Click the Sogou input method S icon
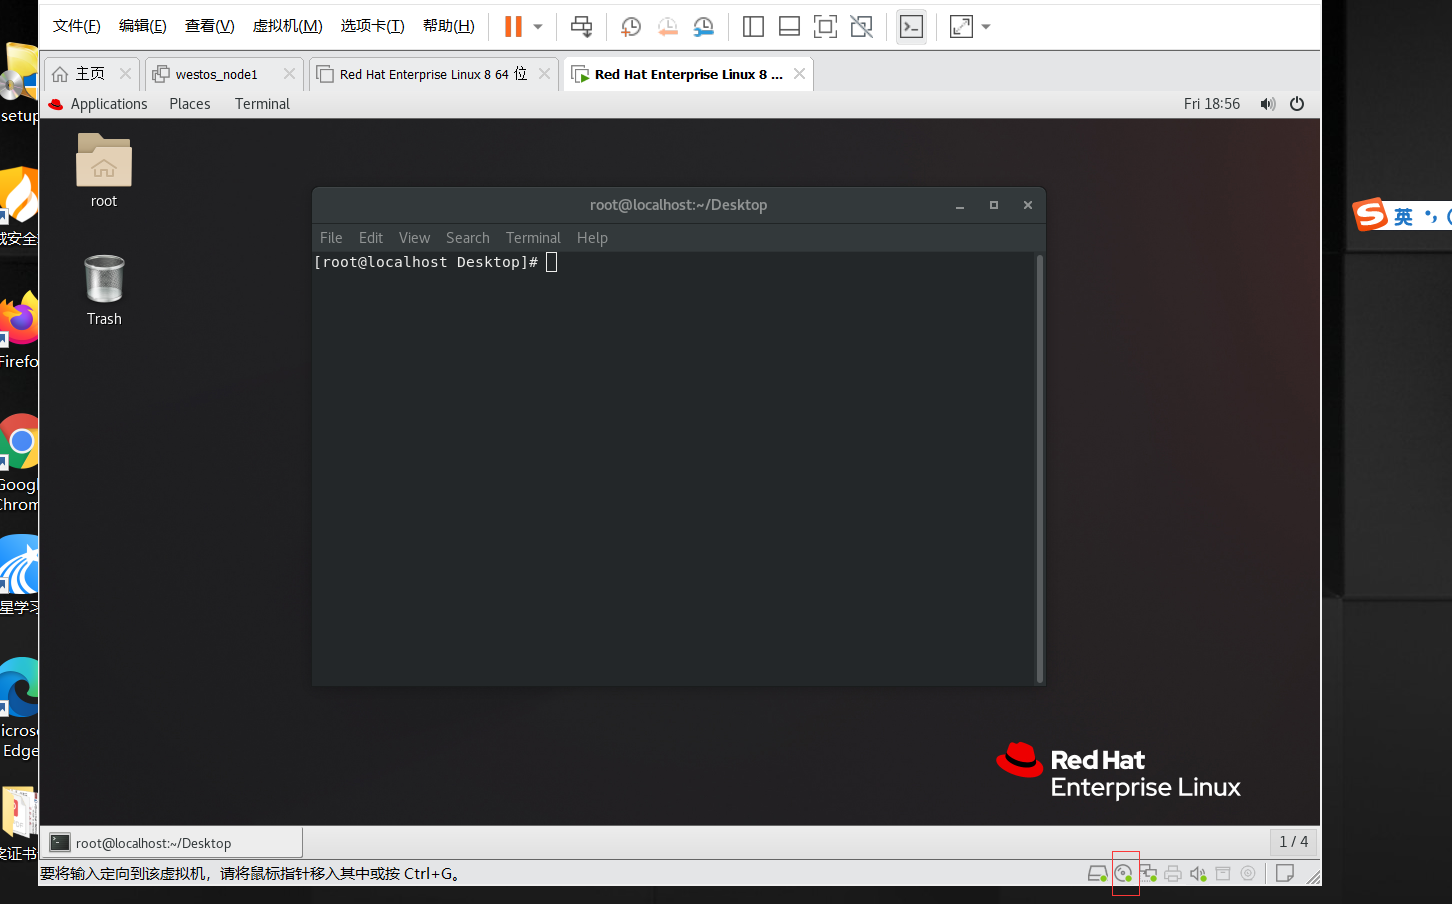Screen dimensions: 1452x904 click(1370, 214)
